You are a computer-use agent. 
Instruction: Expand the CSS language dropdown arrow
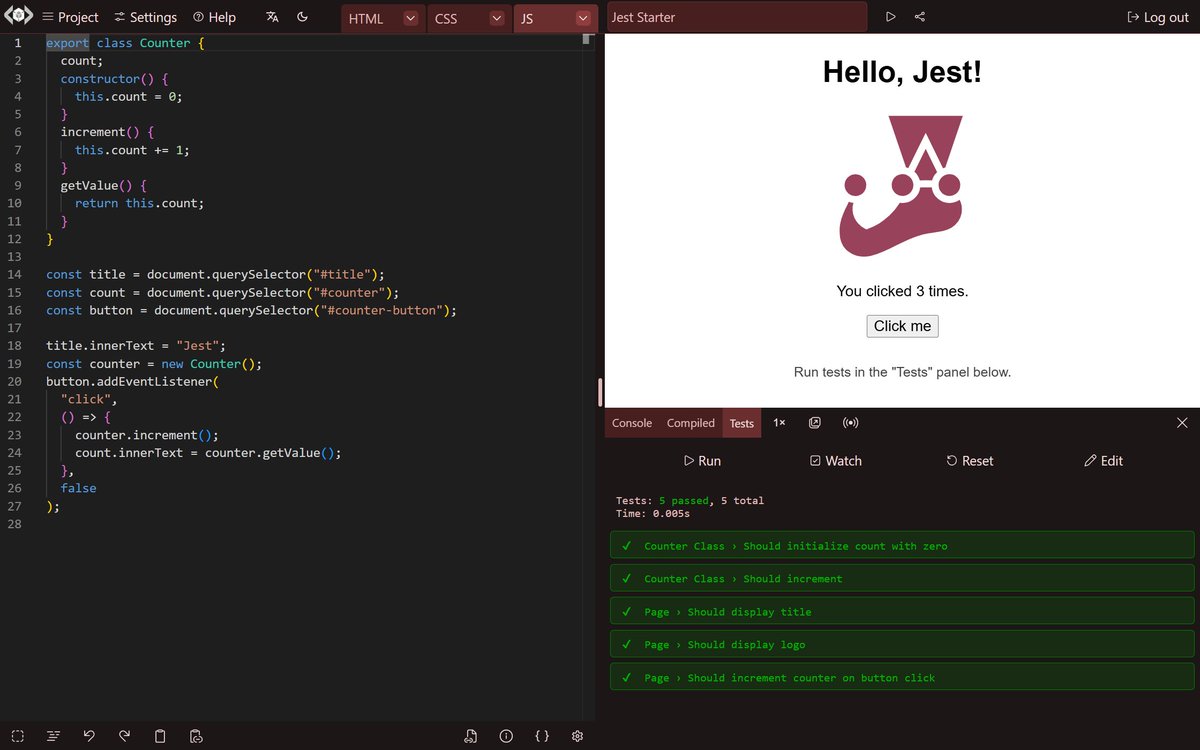[497, 18]
